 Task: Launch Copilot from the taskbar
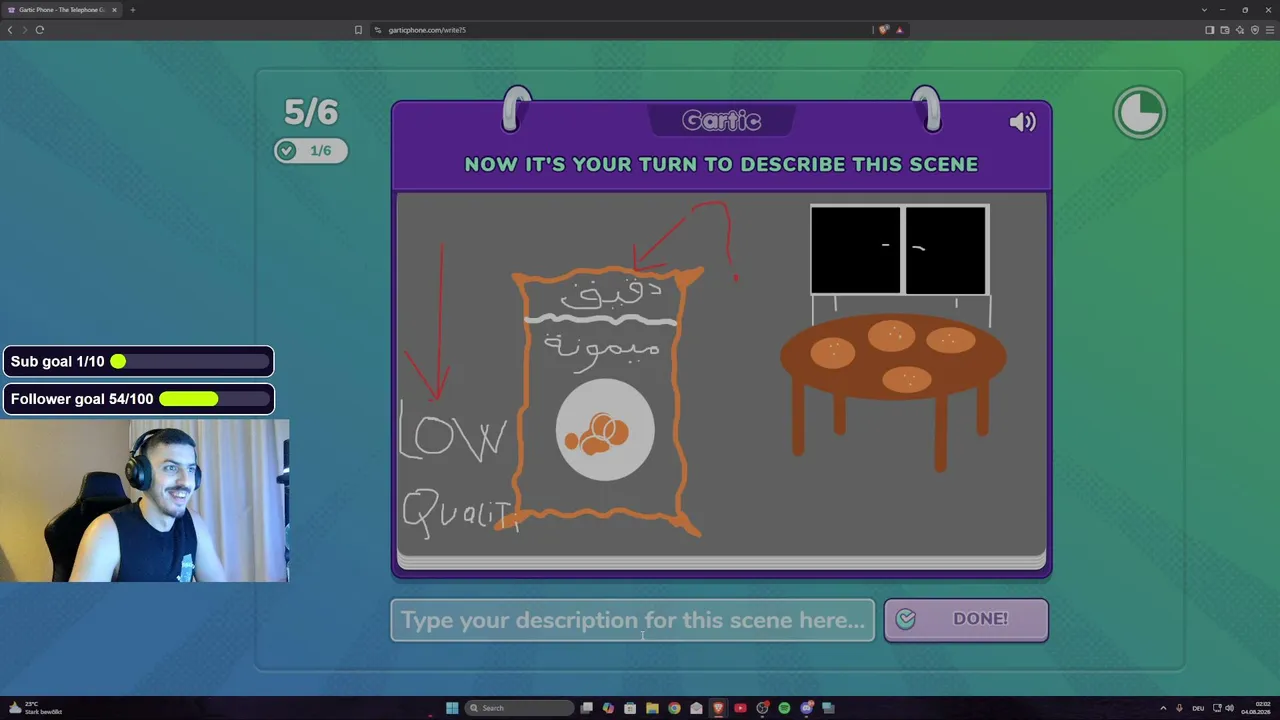pos(608,708)
